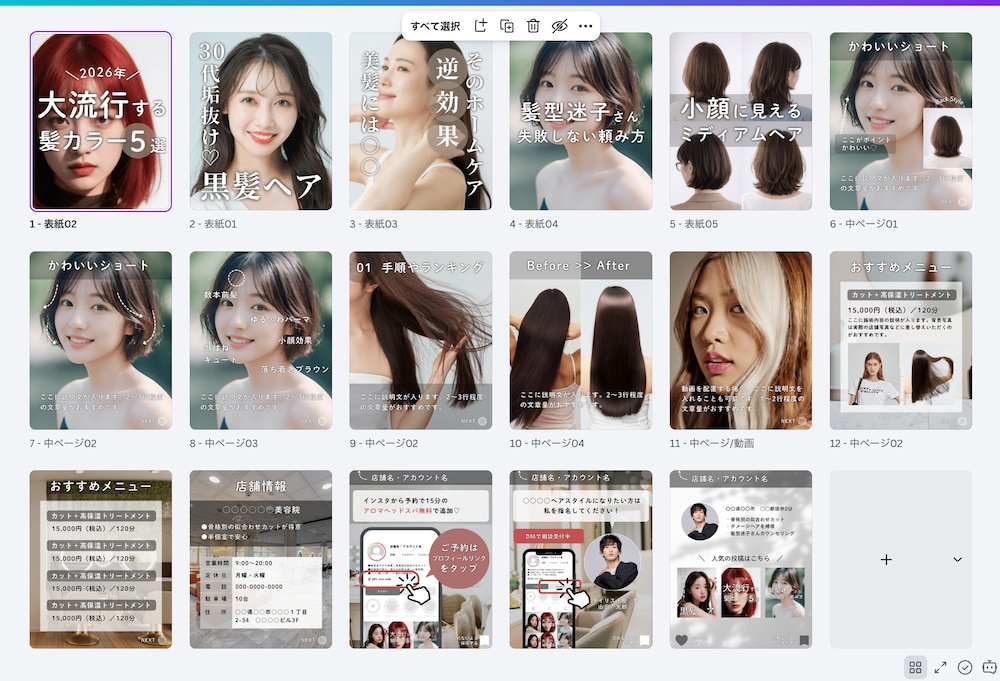Click the page label "12 - 中ページ02"
The width and height of the screenshot is (1000, 681).
tap(866, 443)
